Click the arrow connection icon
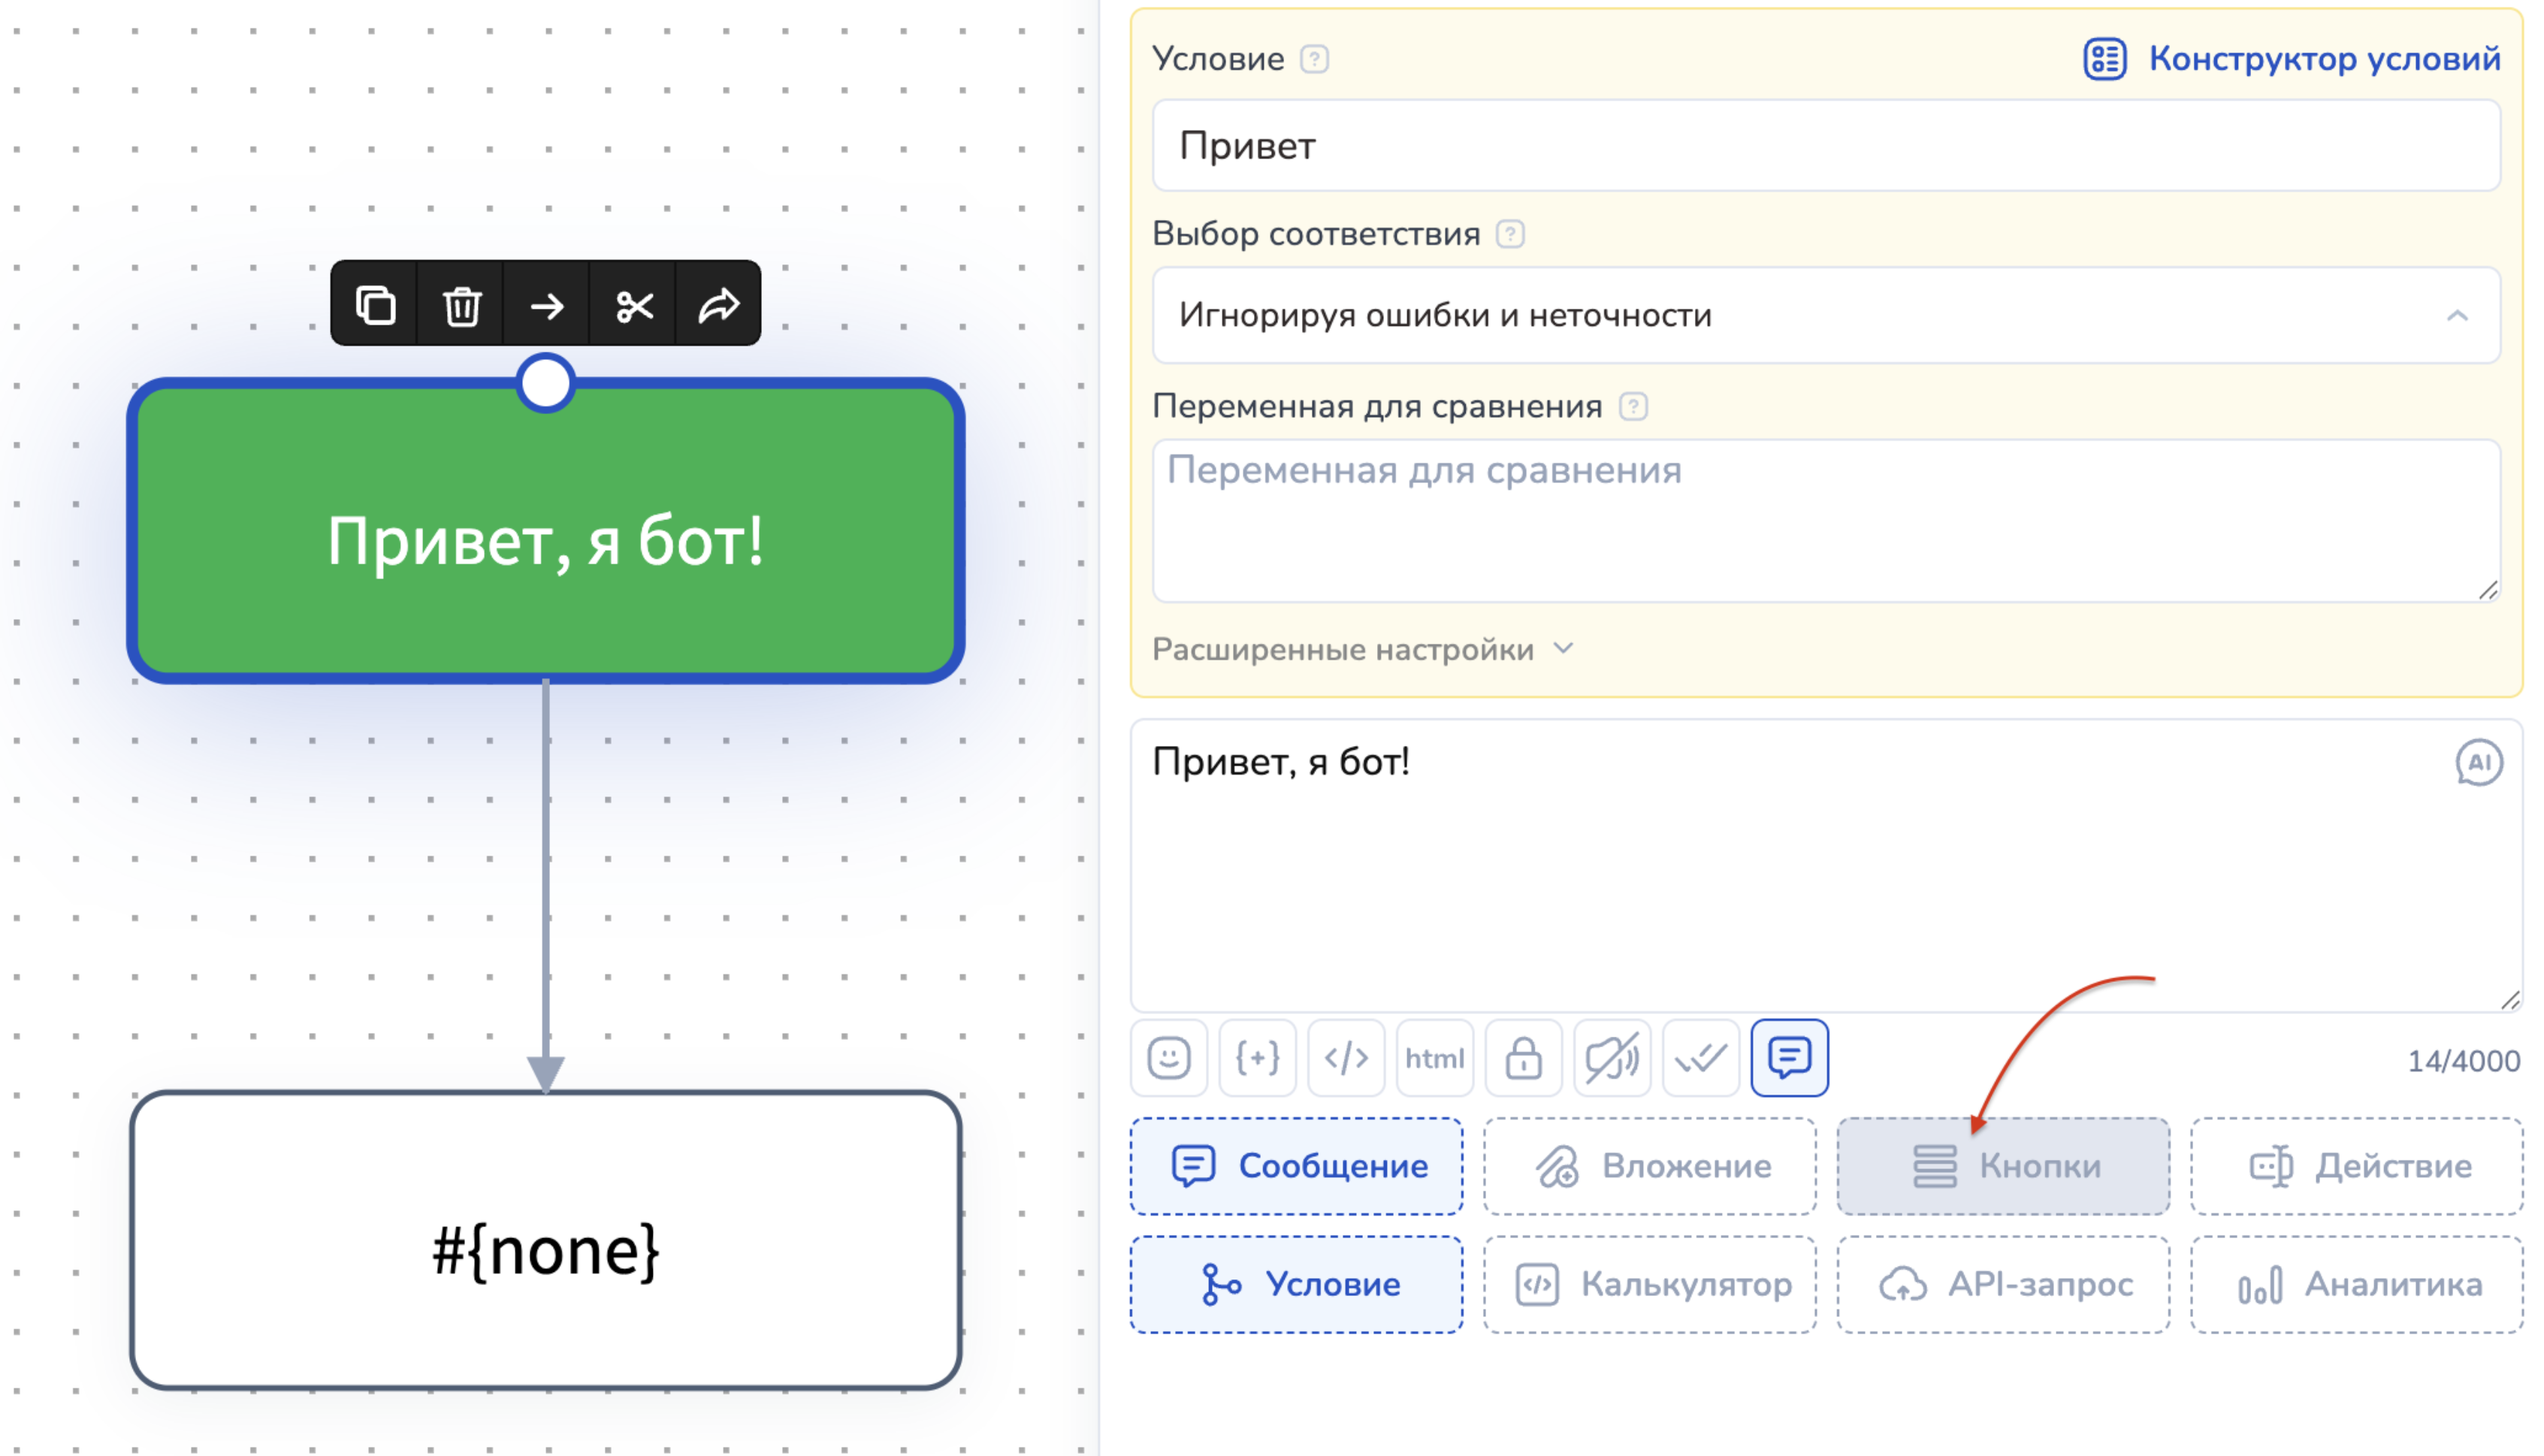2544x1456 pixels. pyautogui.click(x=547, y=305)
